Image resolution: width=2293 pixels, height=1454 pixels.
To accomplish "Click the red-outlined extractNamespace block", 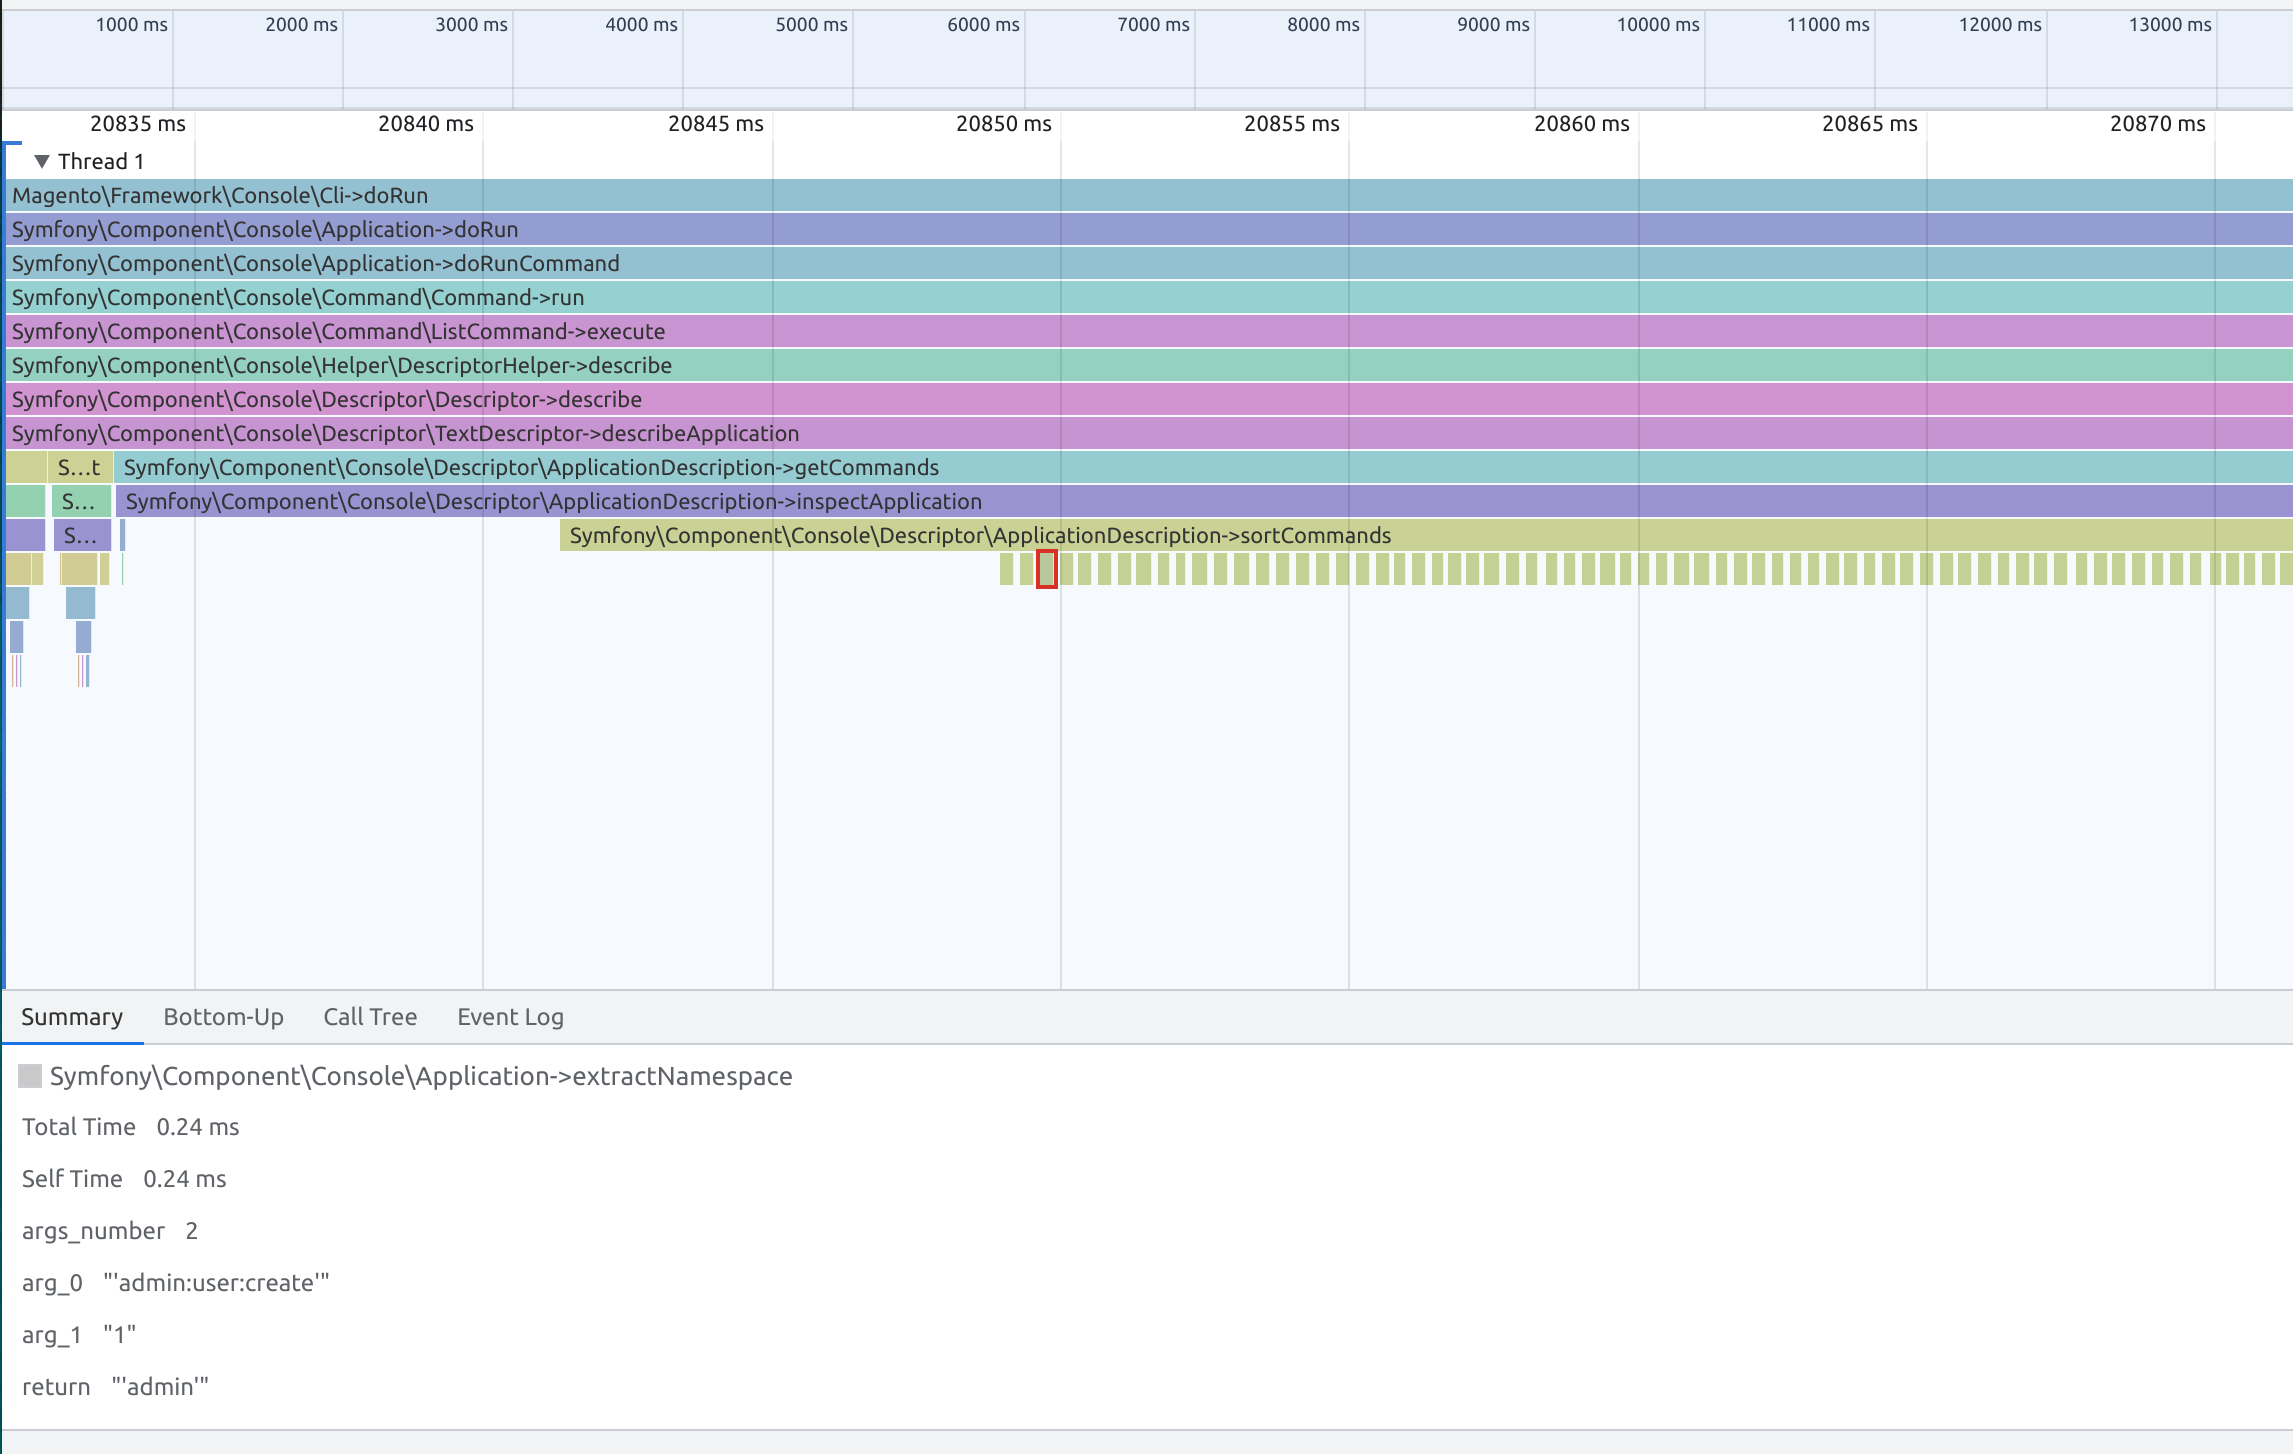I will (1046, 569).
